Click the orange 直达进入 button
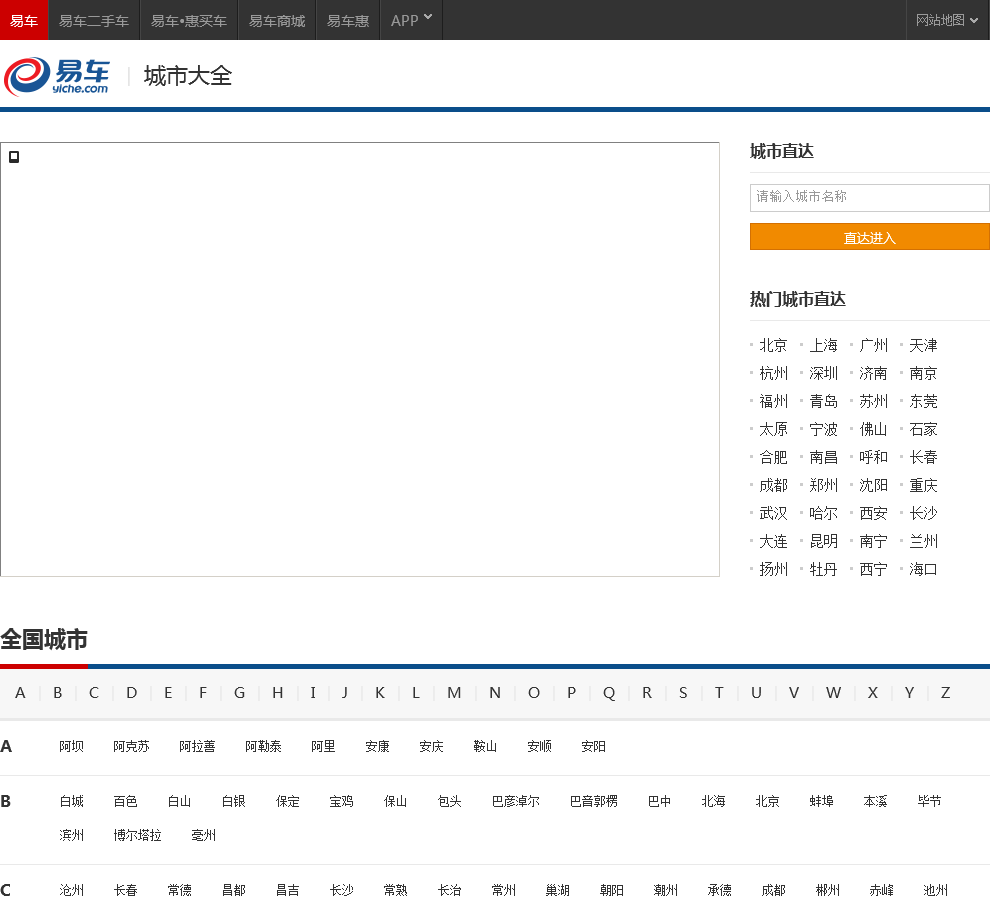990x900 pixels. coord(869,237)
